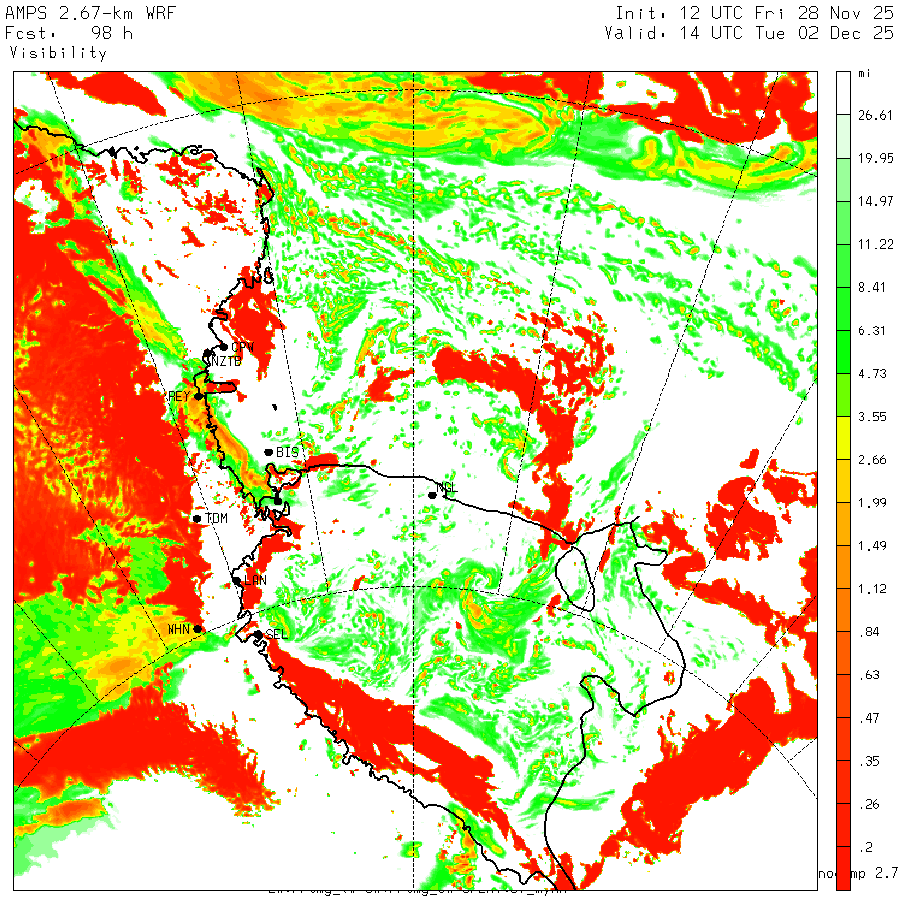Viewport: 900px width, 900px height.
Task: Select the .84 color bar value
Action: coord(869,632)
